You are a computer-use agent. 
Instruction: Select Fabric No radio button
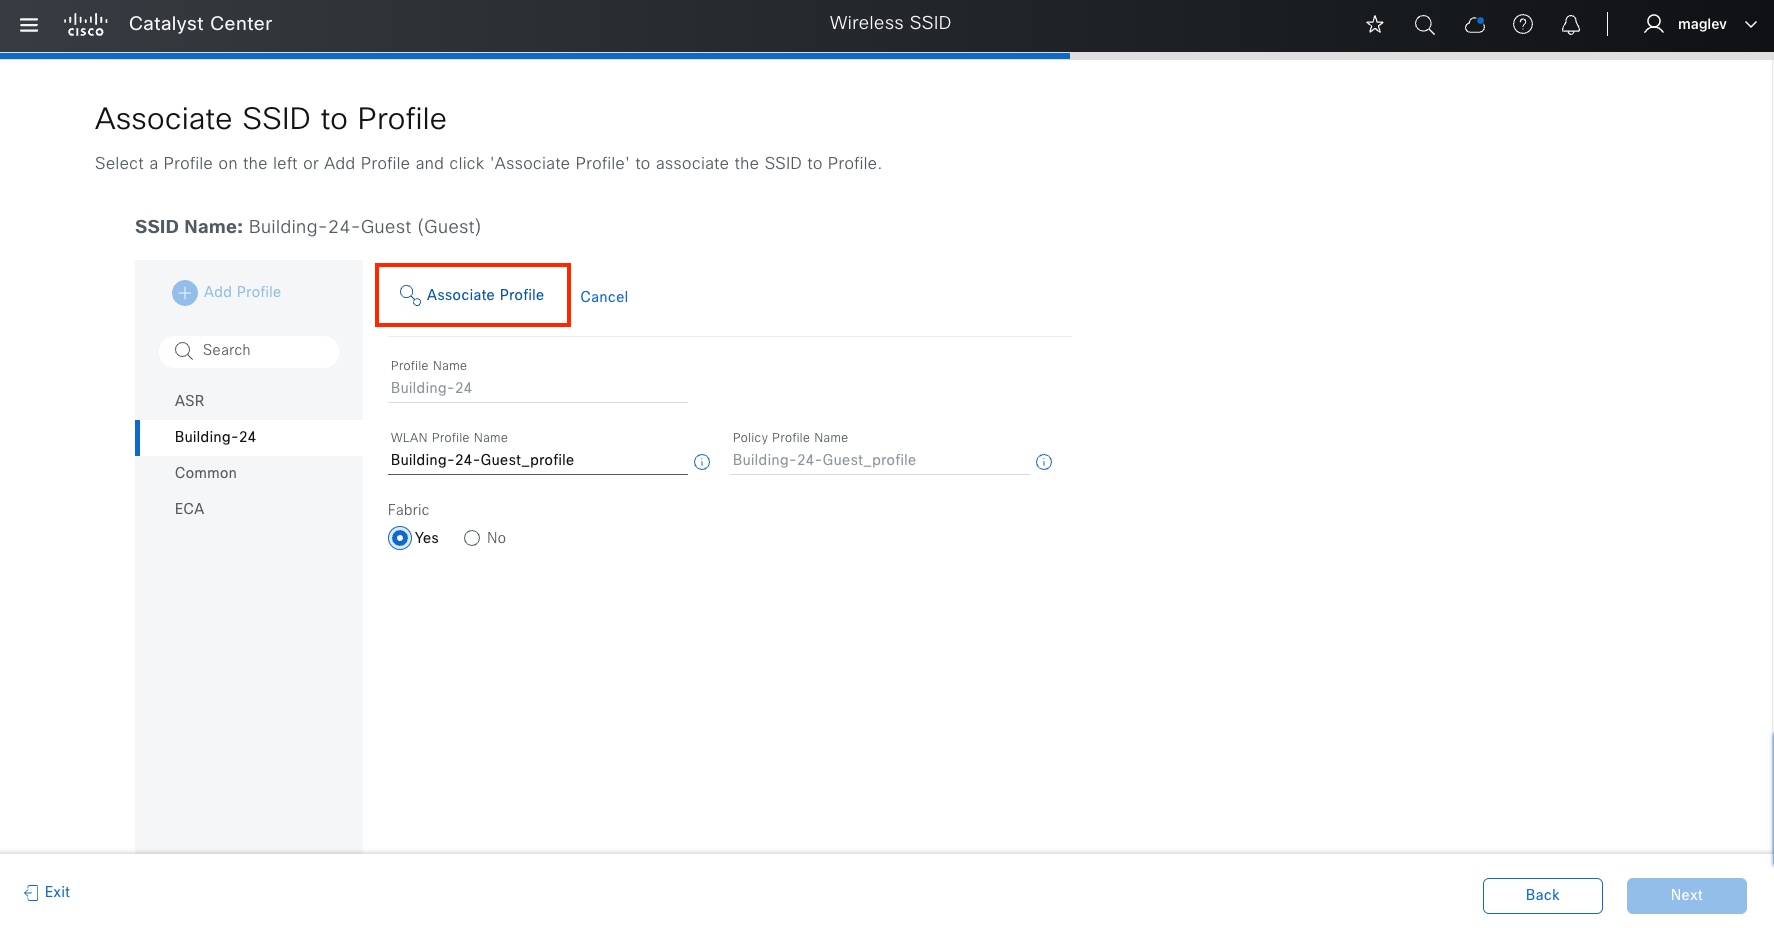tap(472, 538)
